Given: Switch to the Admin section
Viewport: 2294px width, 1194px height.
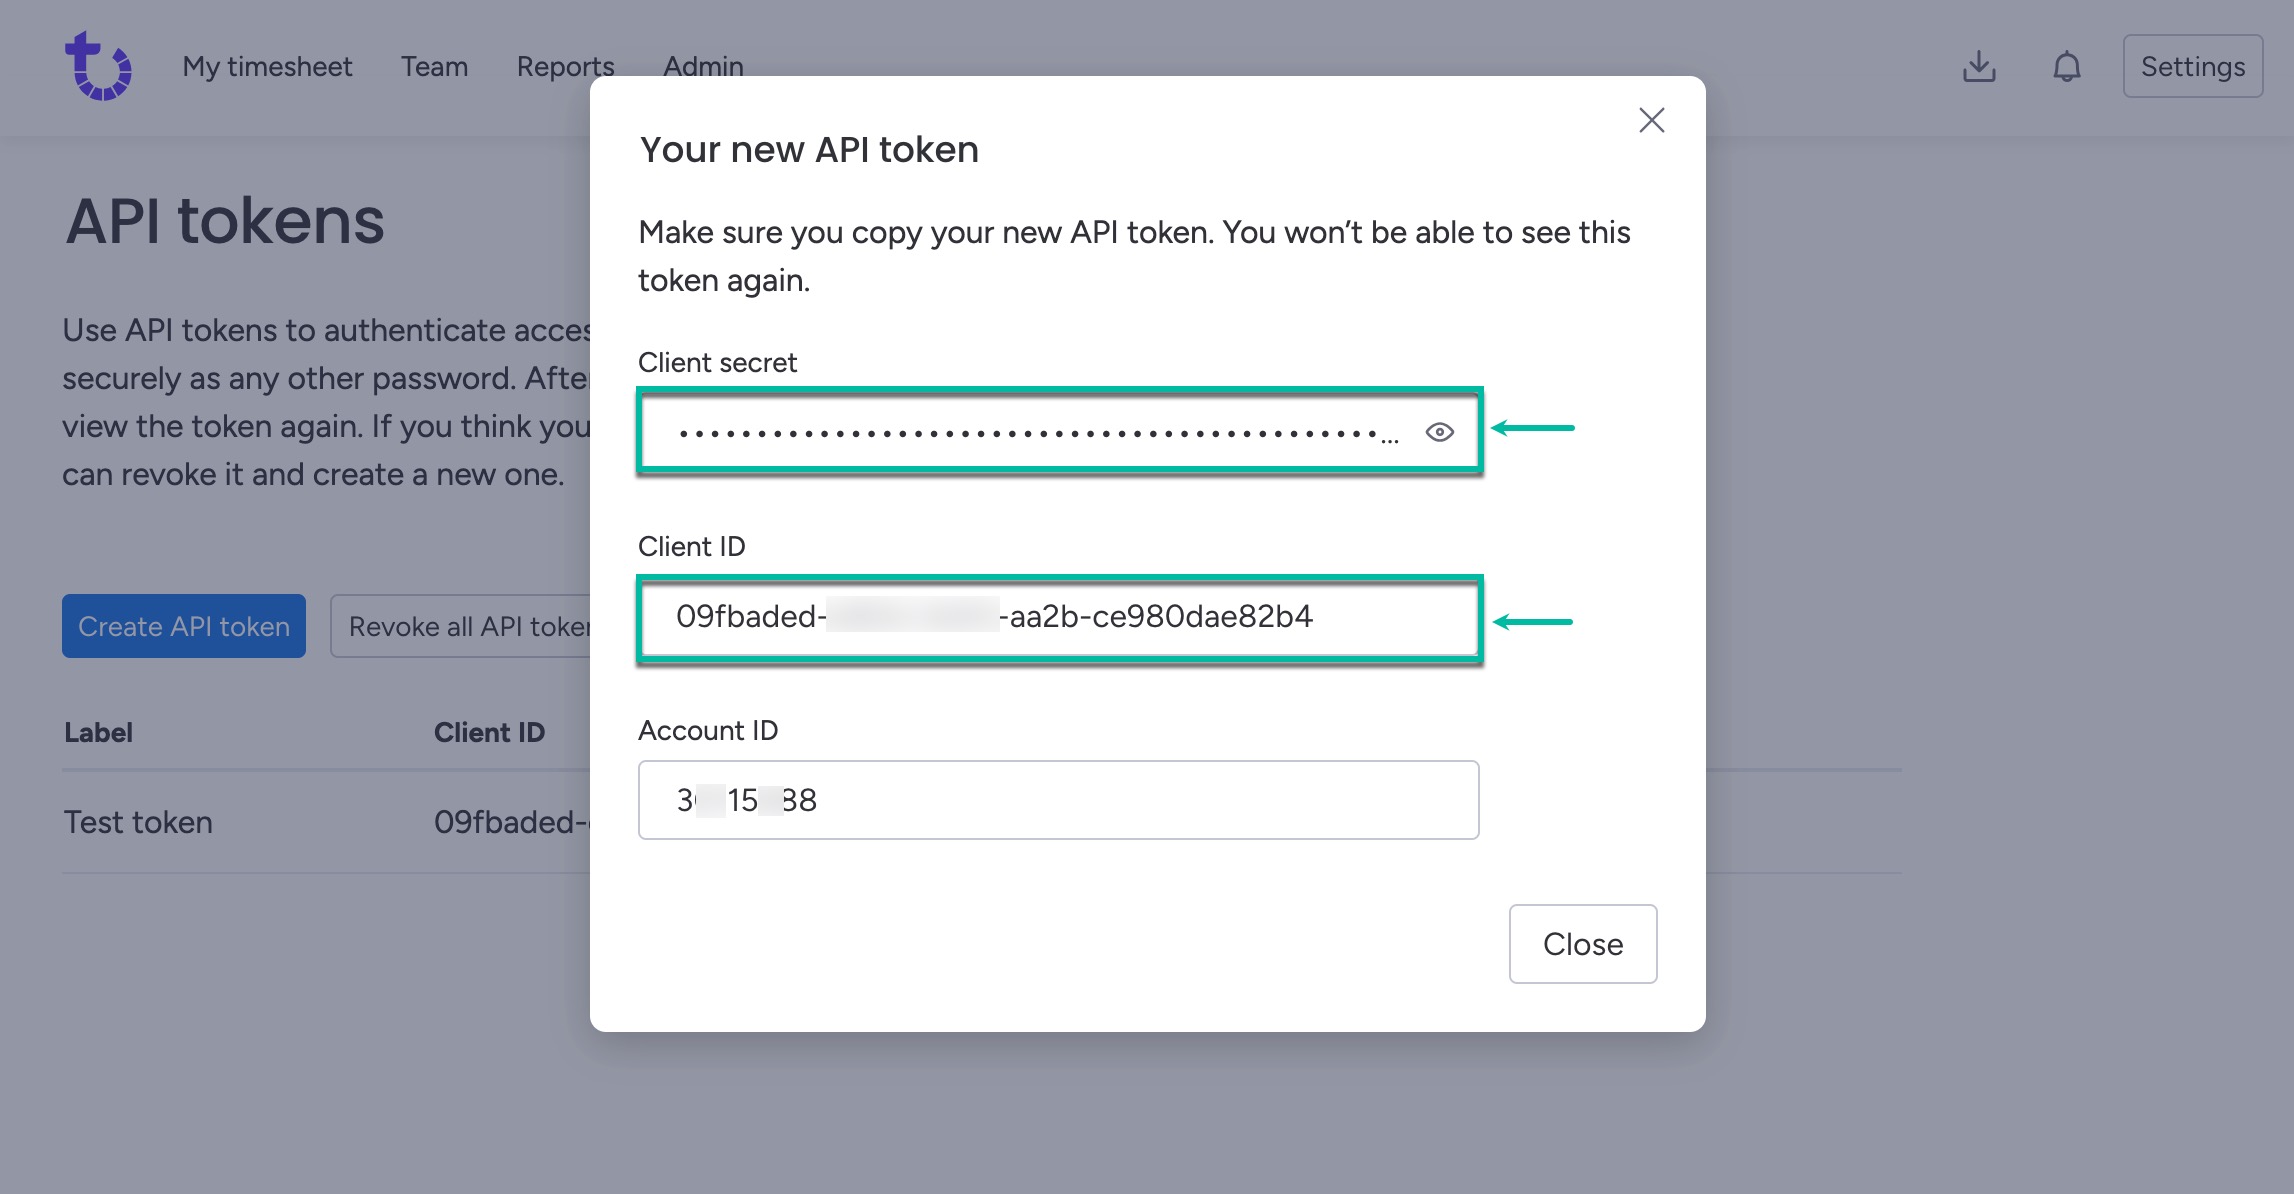Looking at the screenshot, I should pyautogui.click(x=703, y=67).
